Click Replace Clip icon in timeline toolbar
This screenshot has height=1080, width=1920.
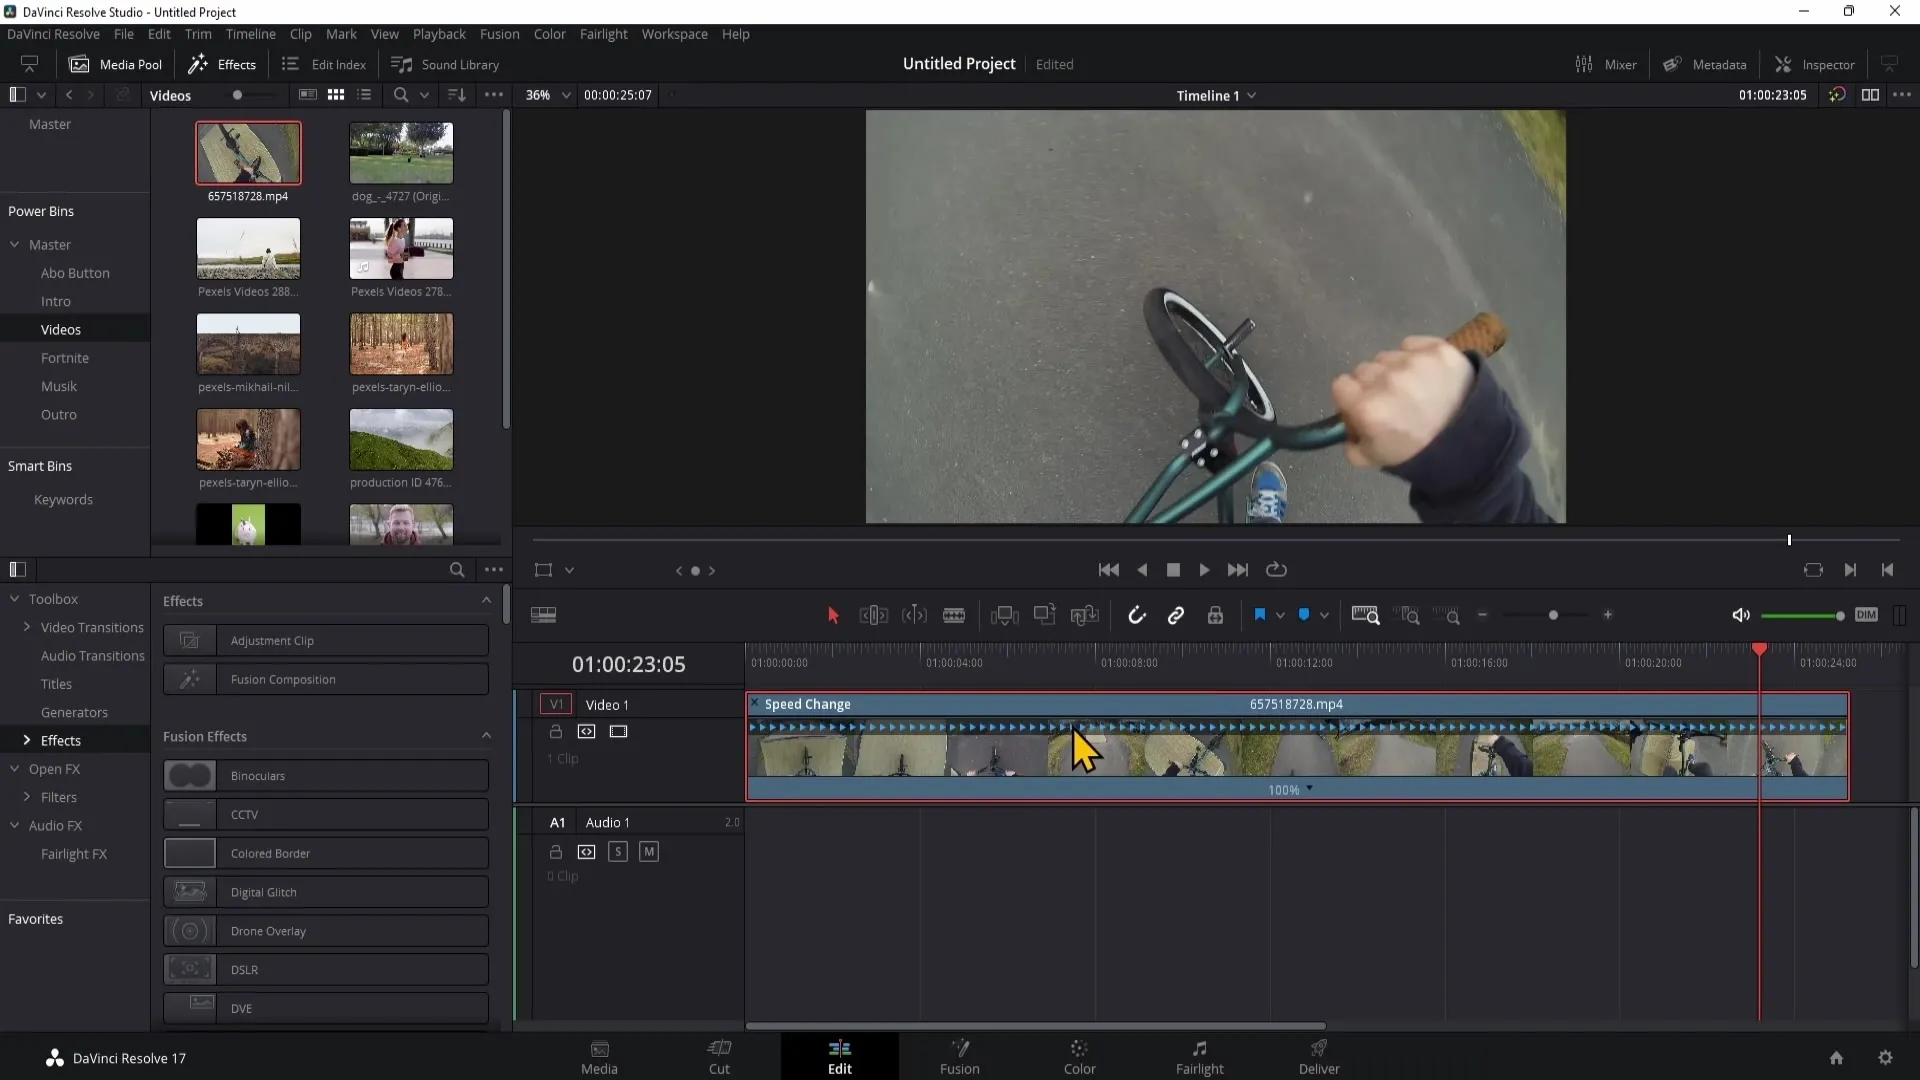[1084, 616]
